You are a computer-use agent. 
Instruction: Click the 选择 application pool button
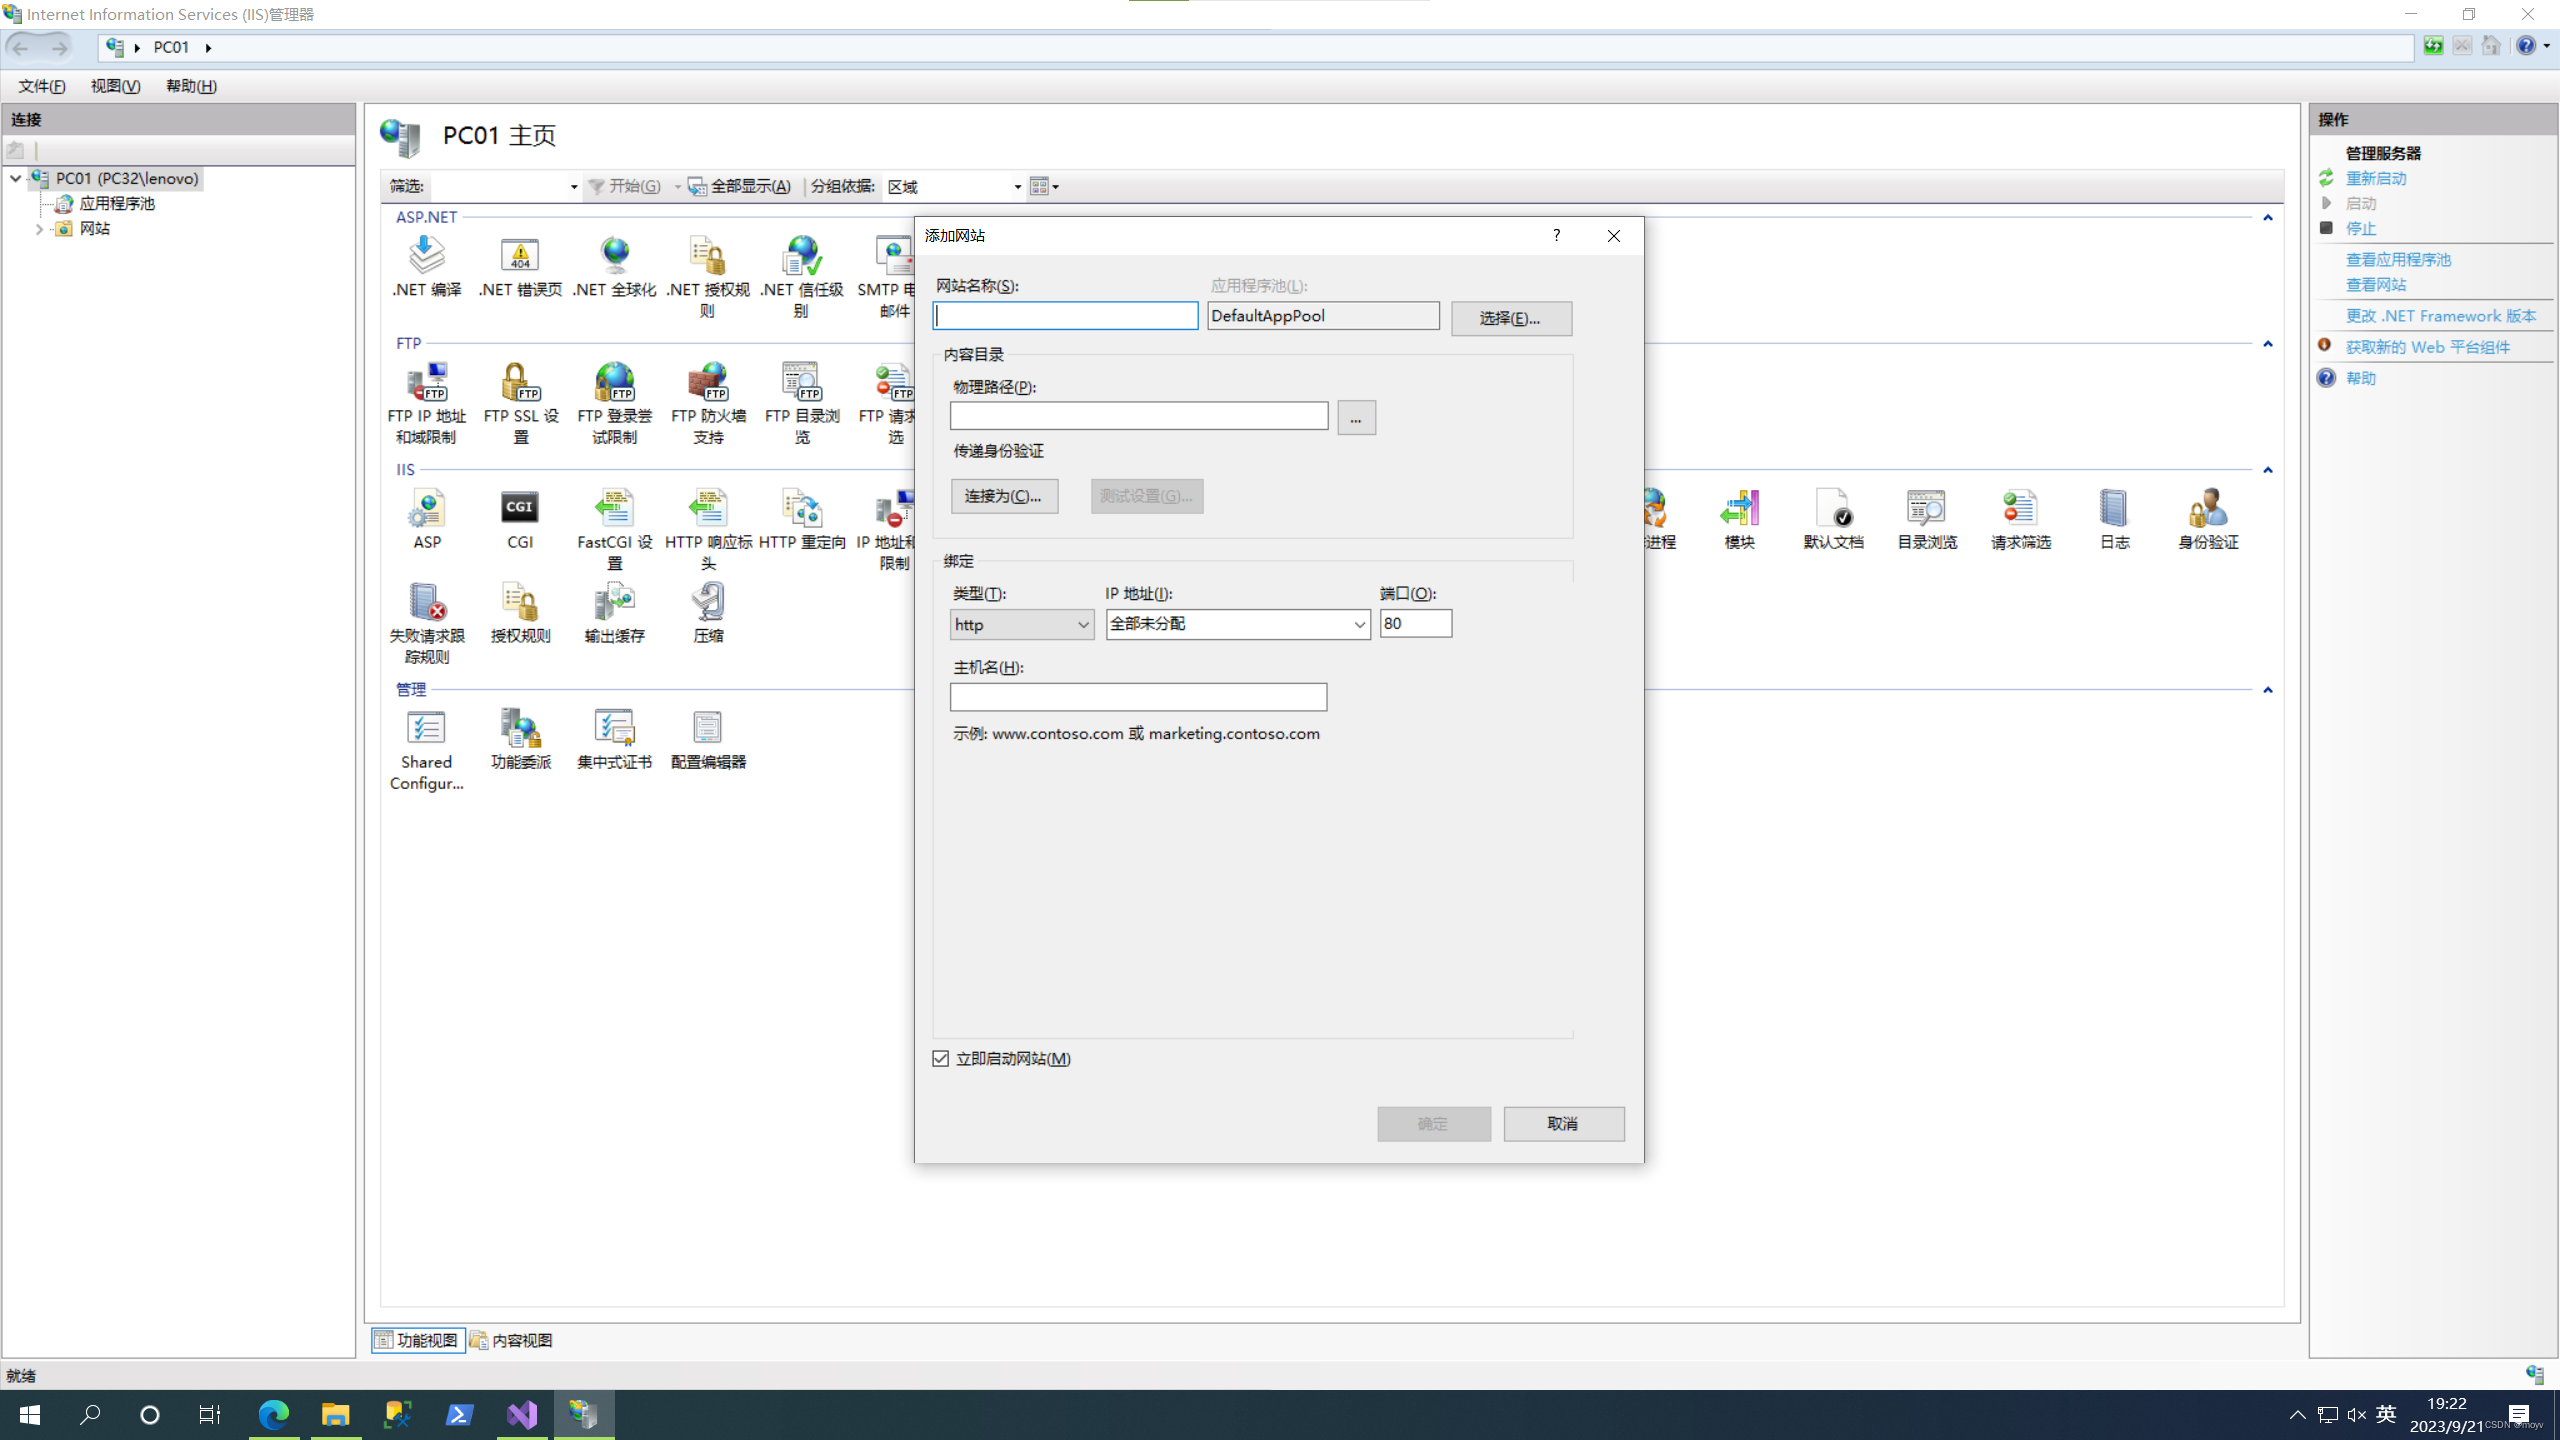pos(1510,318)
